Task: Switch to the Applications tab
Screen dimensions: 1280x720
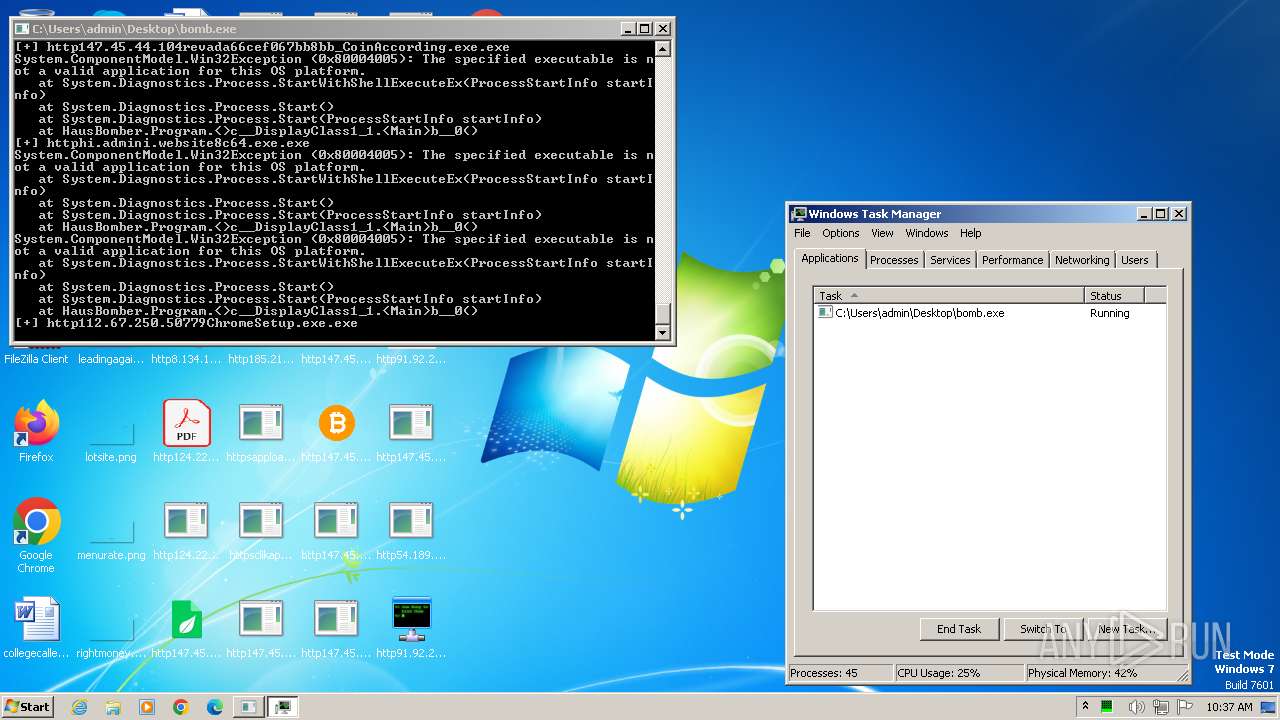Action: click(x=830, y=258)
